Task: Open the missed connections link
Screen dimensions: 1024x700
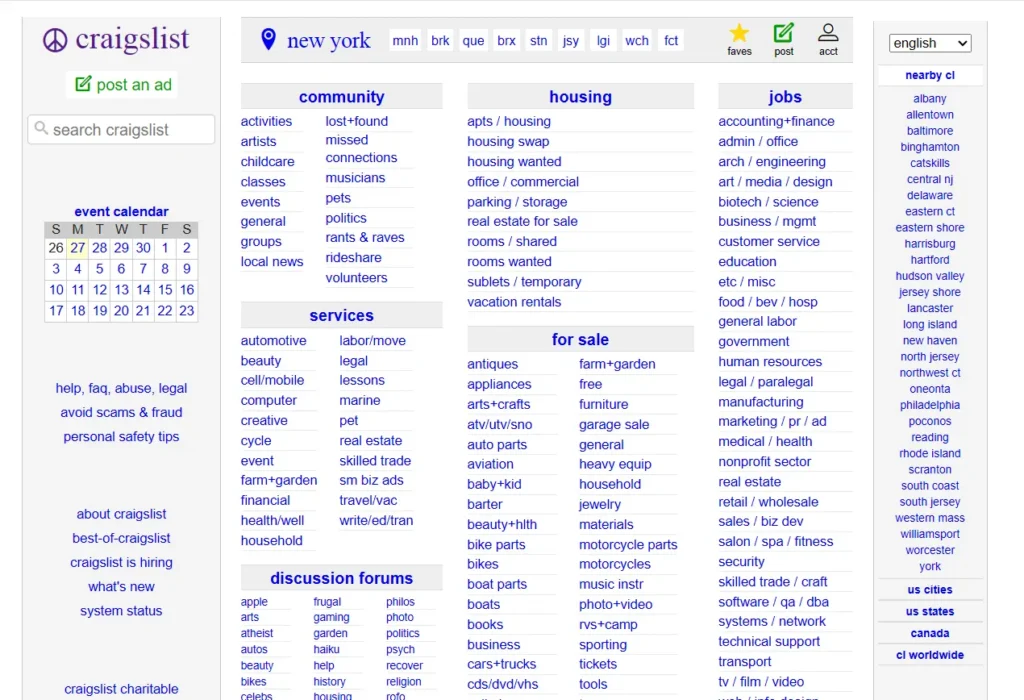Action: point(361,149)
